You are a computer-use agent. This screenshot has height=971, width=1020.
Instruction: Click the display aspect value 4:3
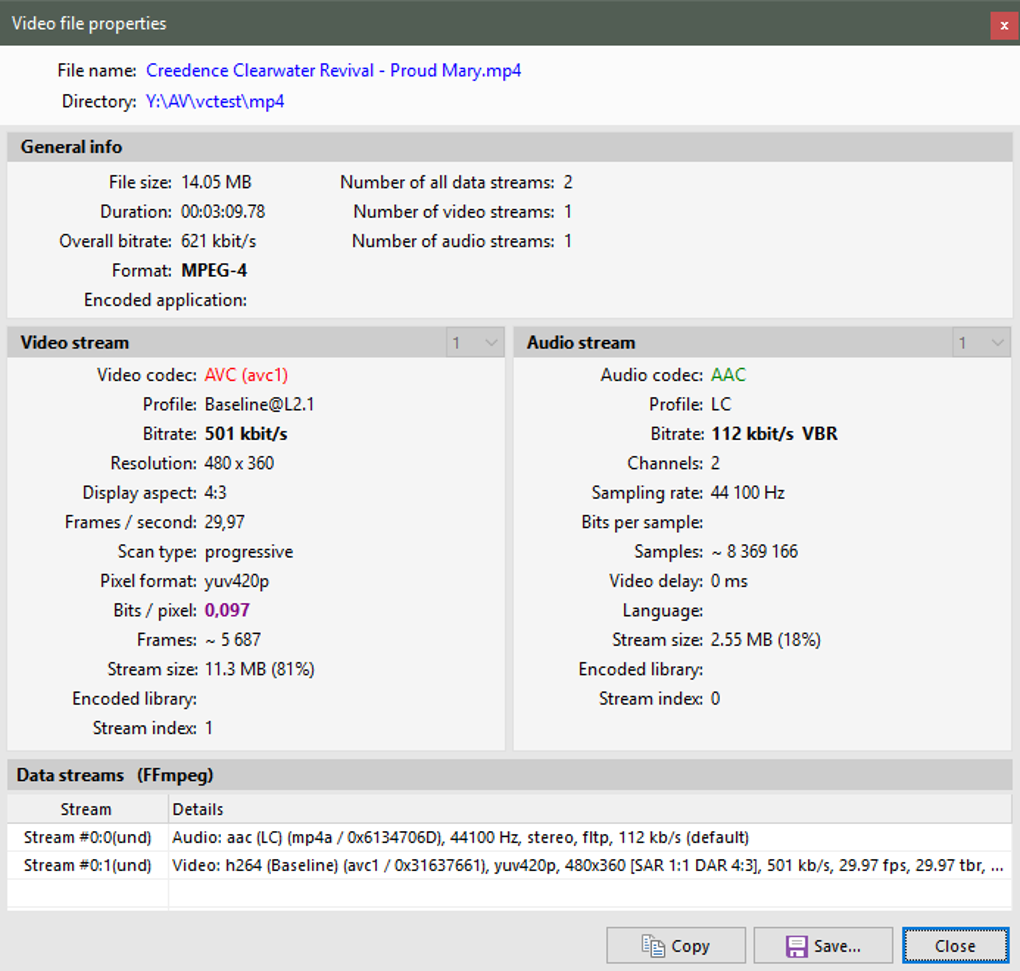click(215, 492)
